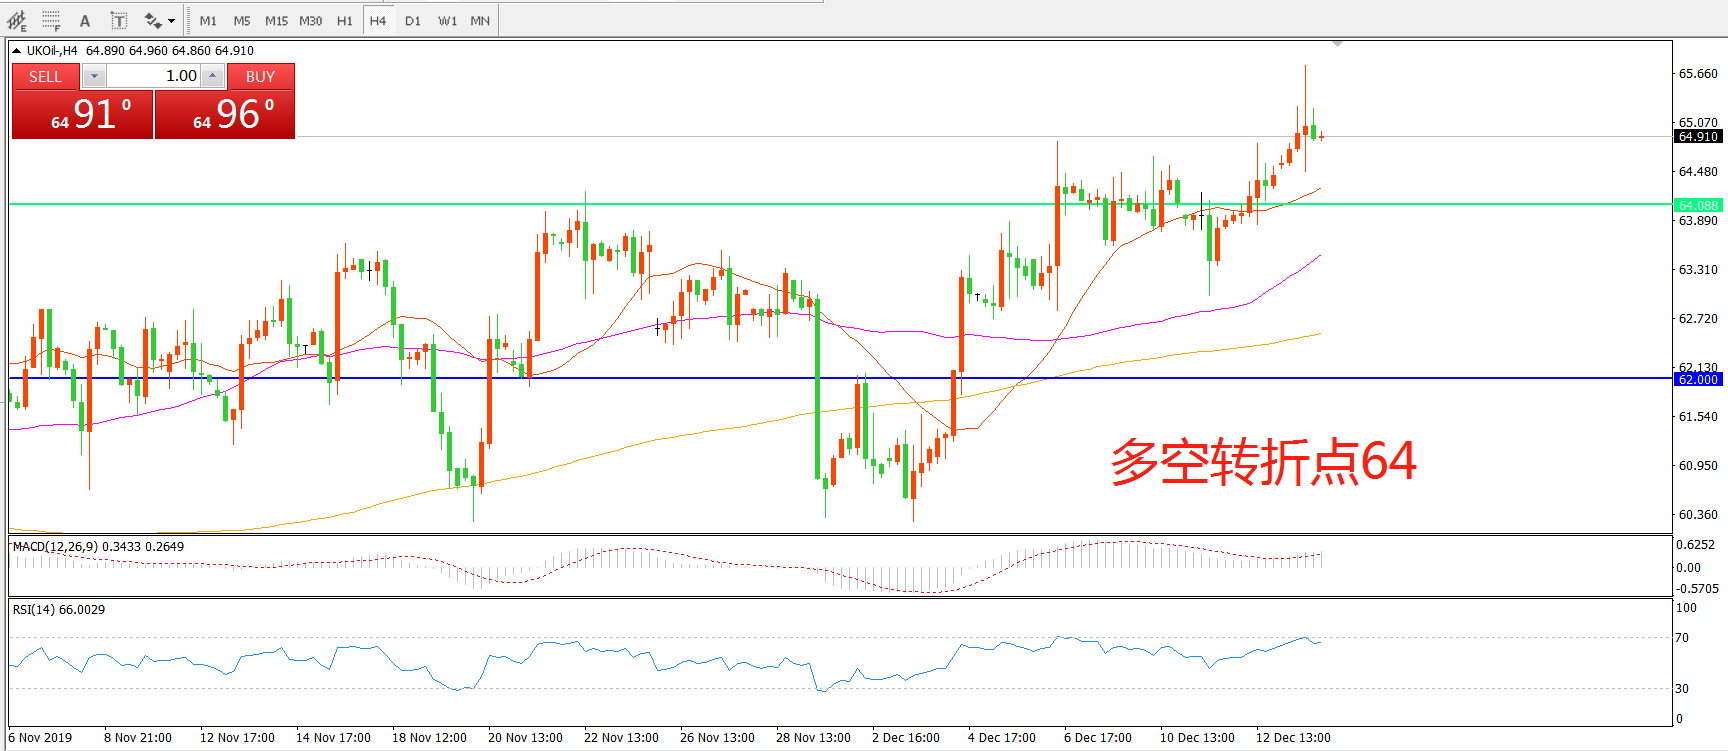
Task: Click the arrows objects tool icon
Action: pos(152,21)
